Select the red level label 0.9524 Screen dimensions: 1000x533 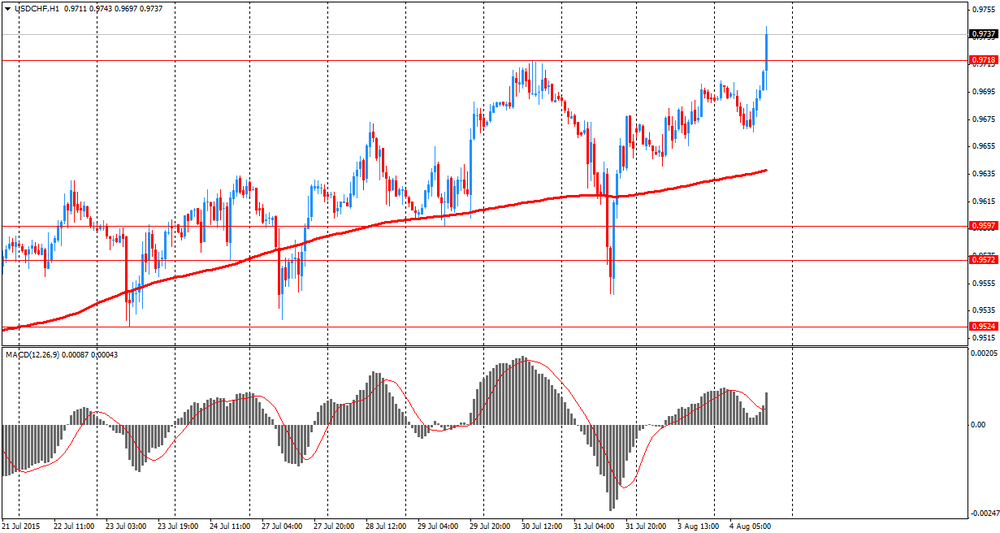983,326
